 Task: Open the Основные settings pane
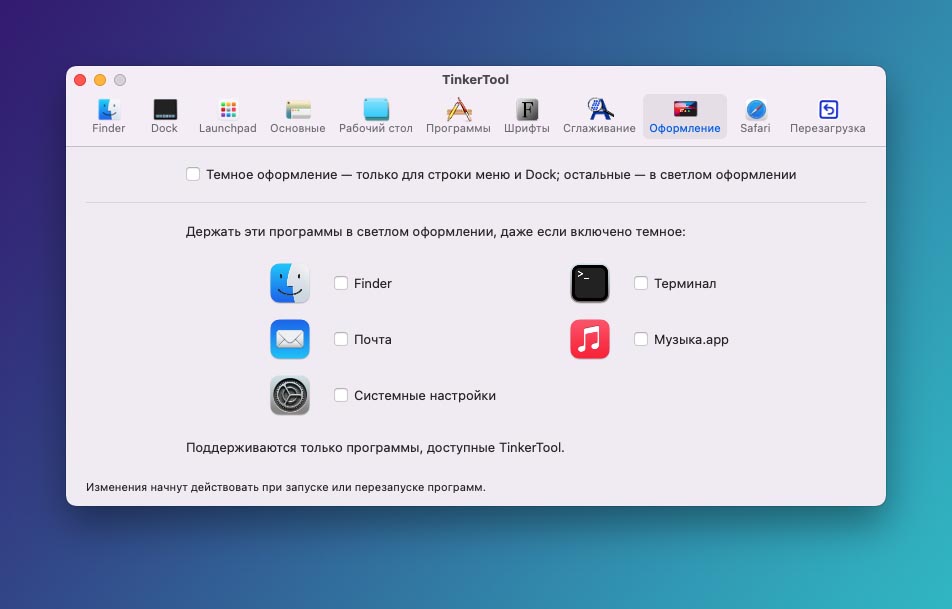(298, 117)
